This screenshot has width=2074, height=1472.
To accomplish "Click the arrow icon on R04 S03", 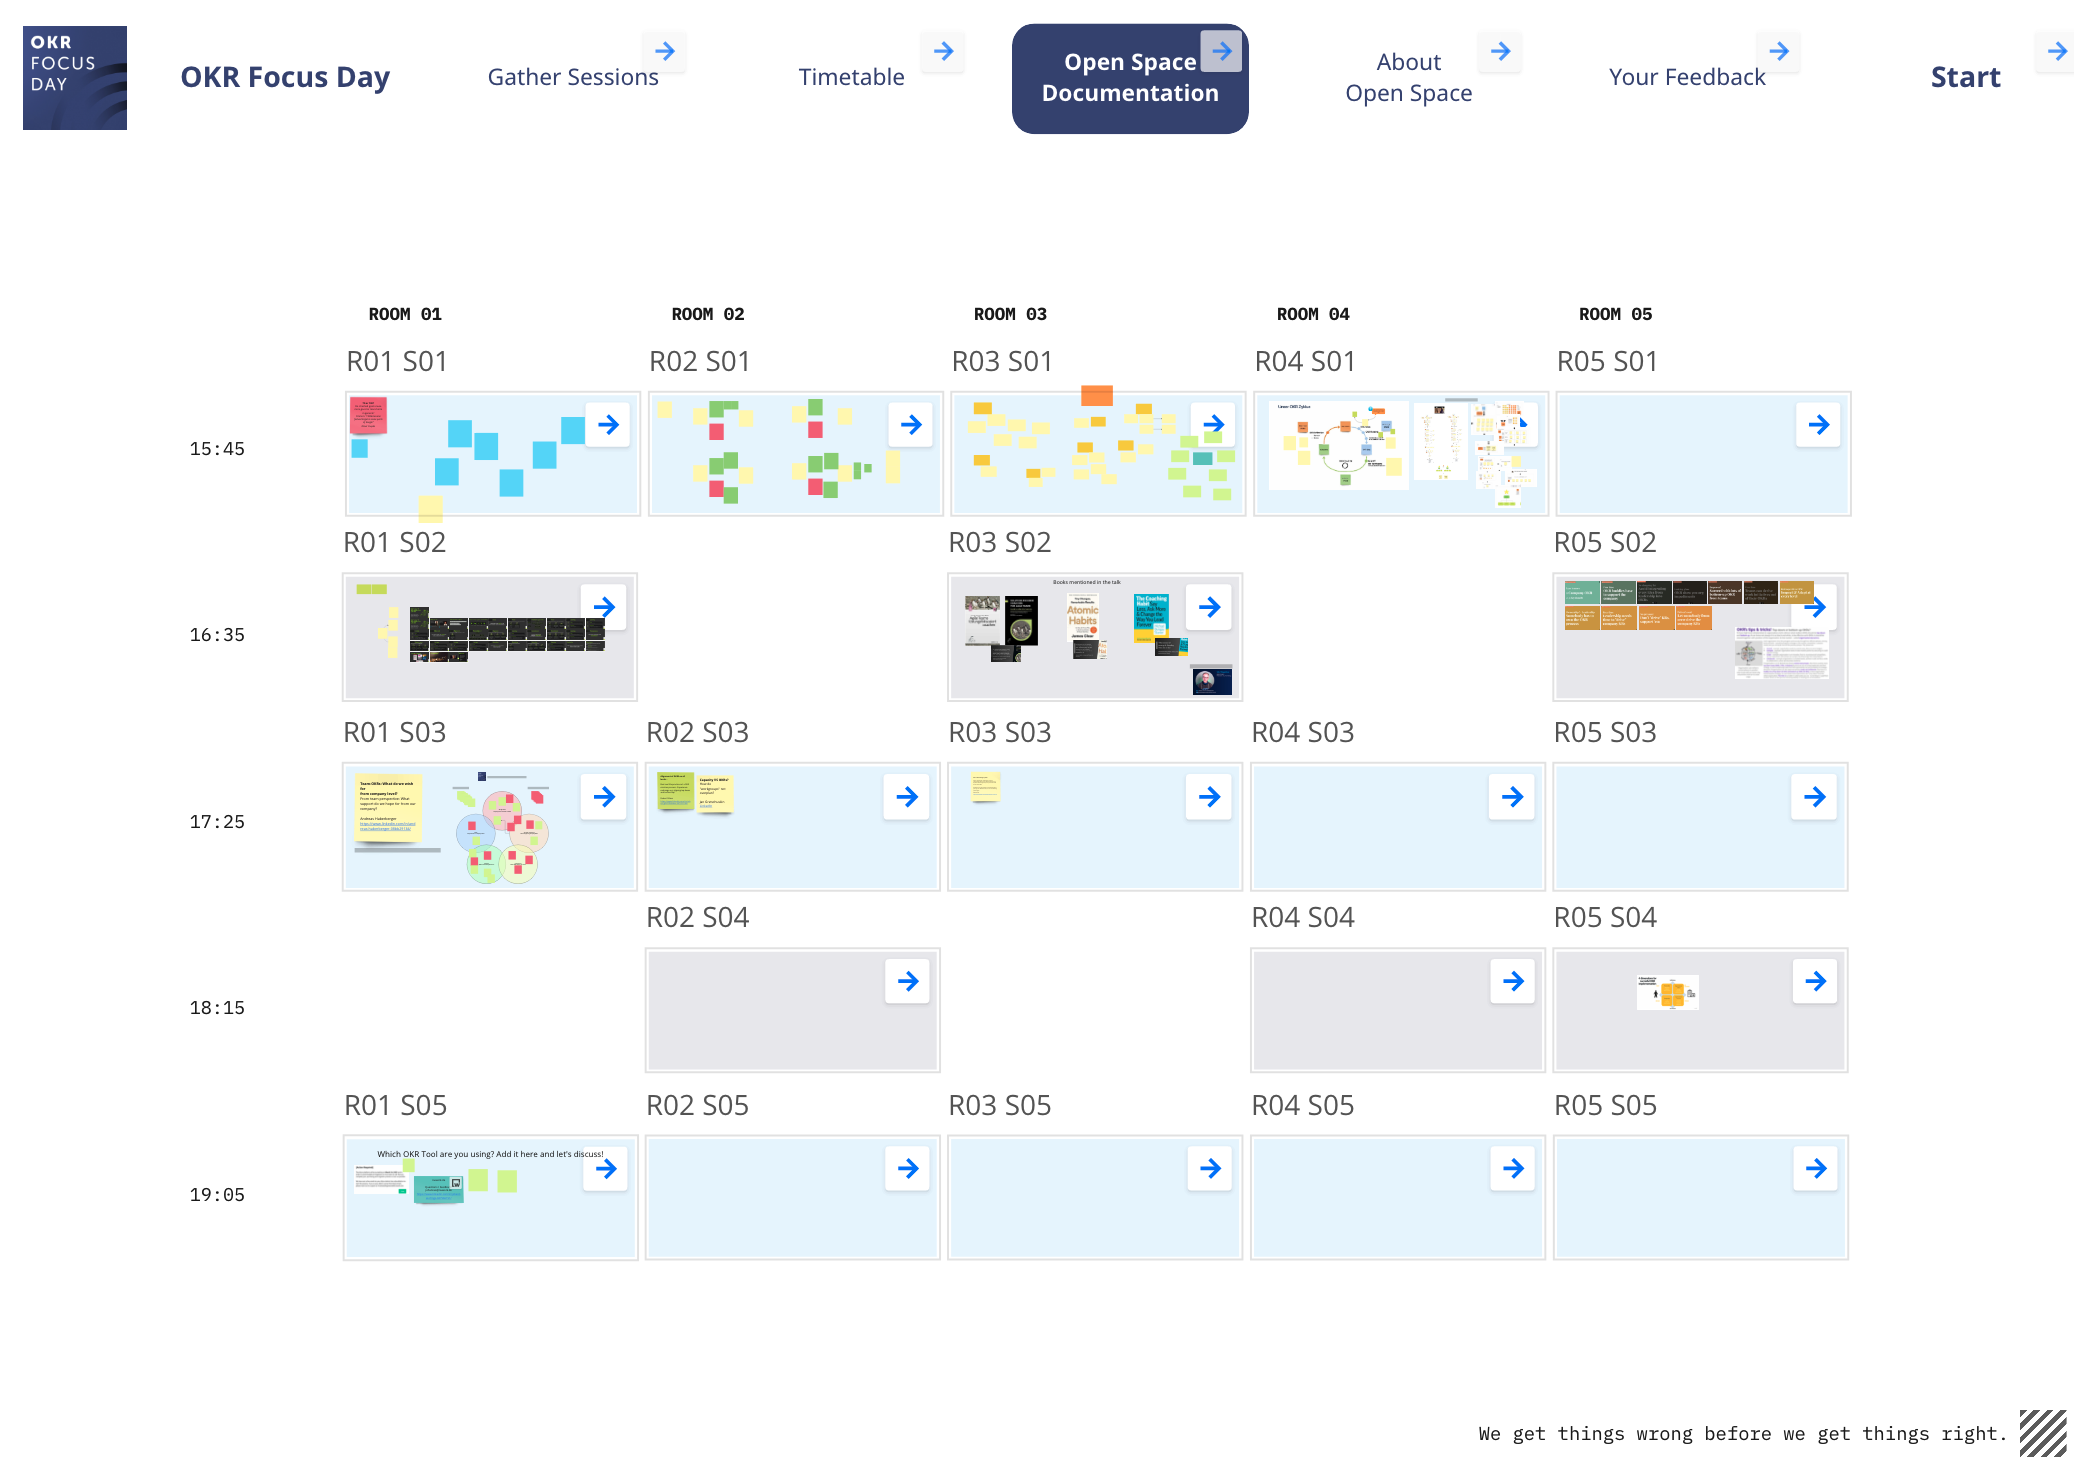I will (x=1512, y=797).
